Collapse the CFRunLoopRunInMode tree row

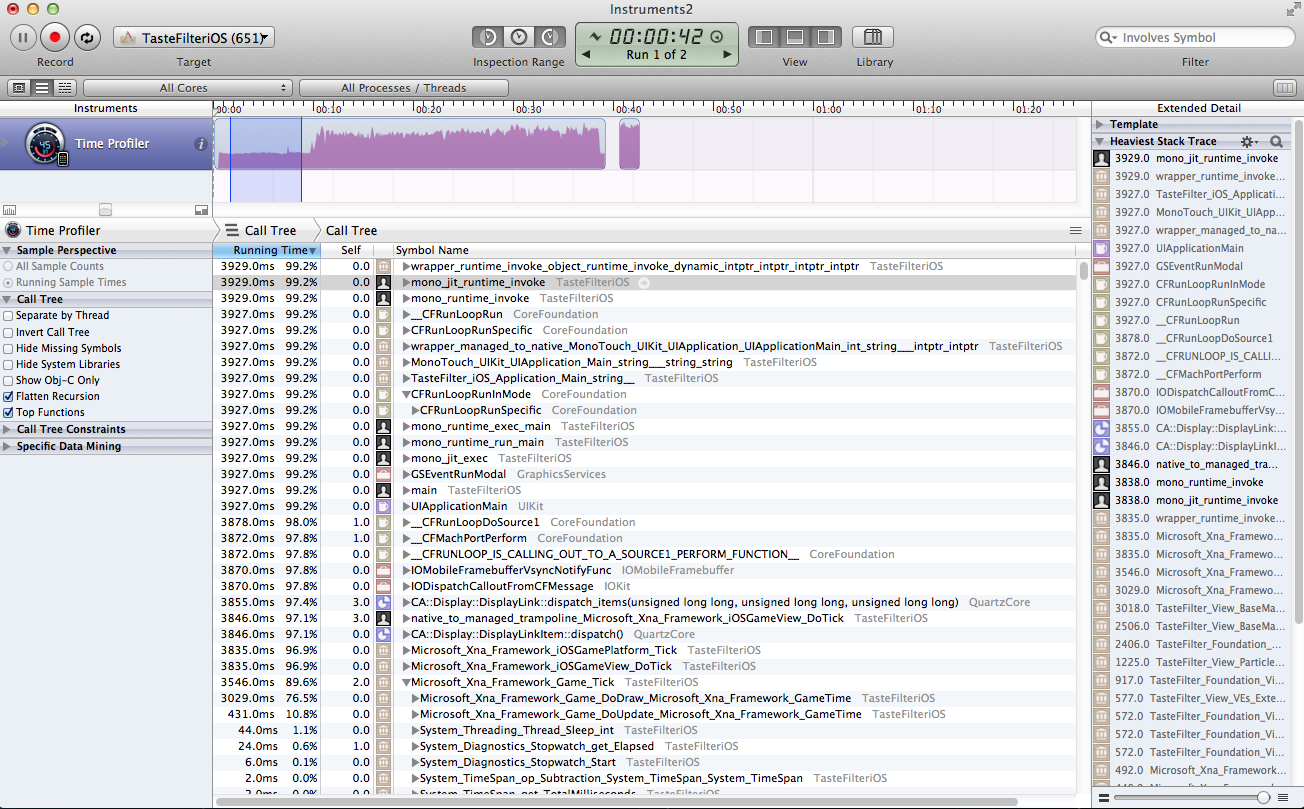point(406,395)
